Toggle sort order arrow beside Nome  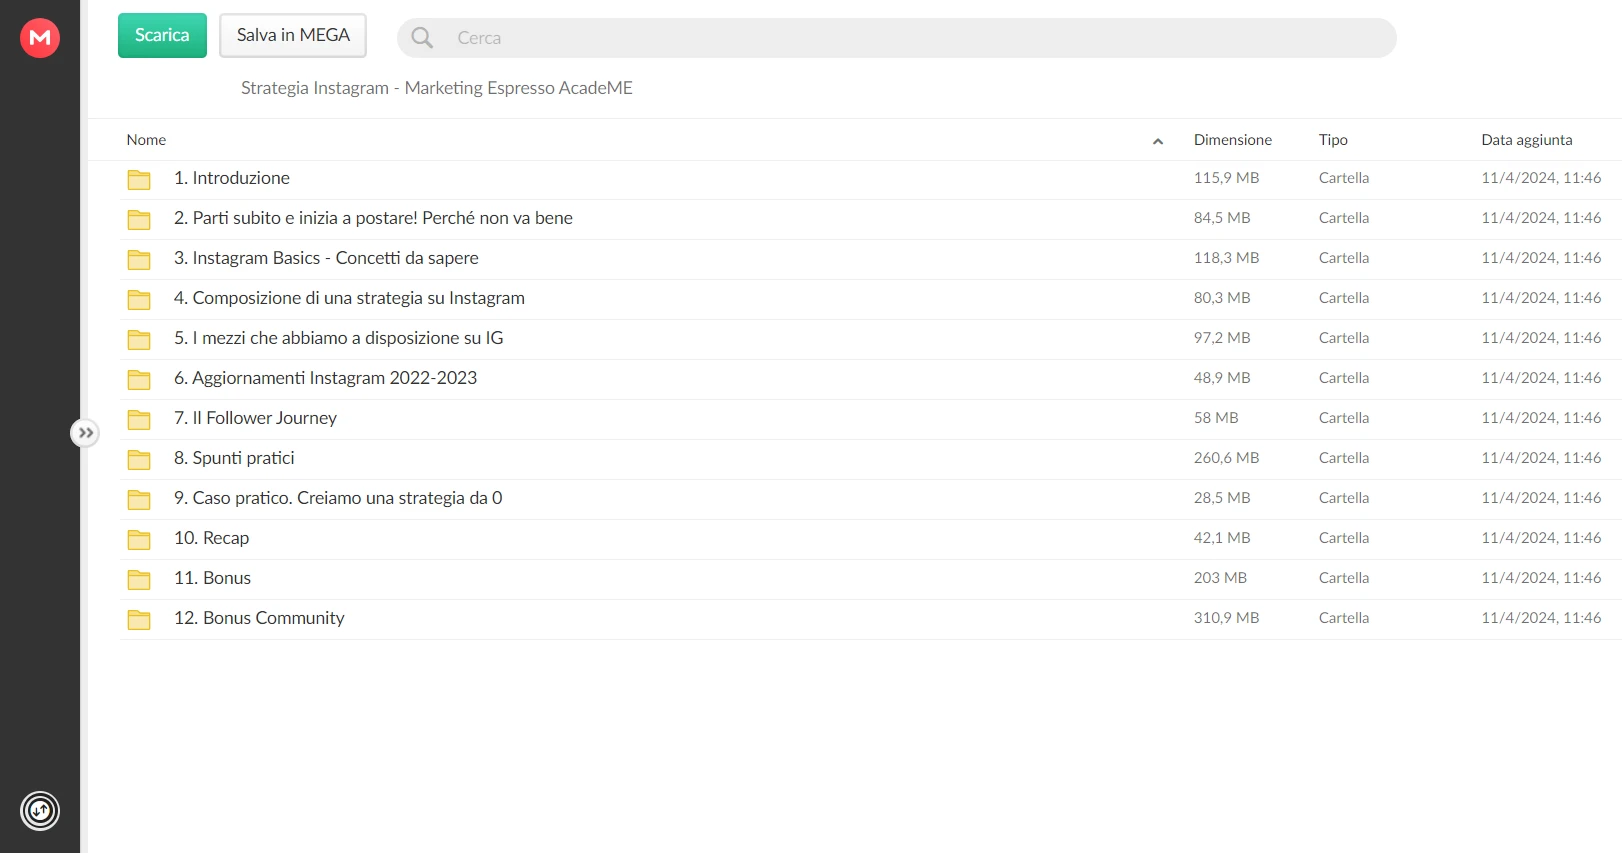click(1158, 141)
